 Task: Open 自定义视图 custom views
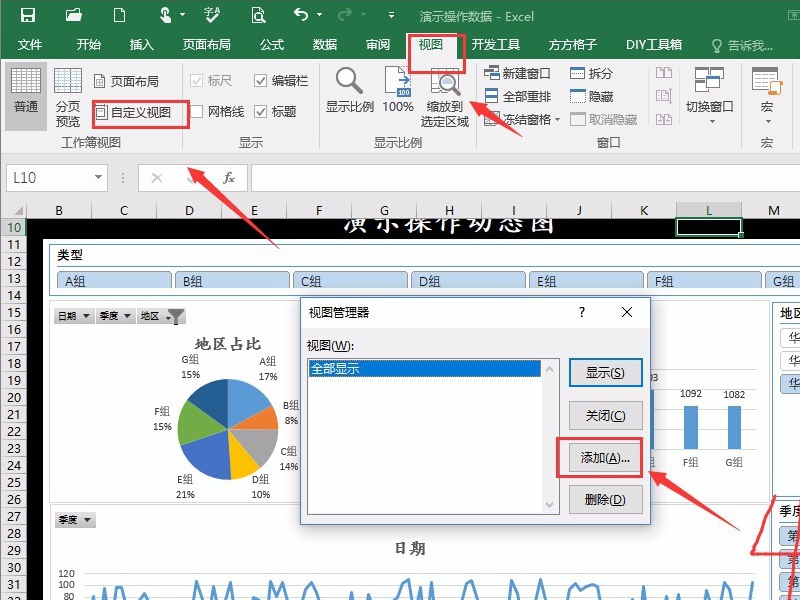tap(134, 112)
